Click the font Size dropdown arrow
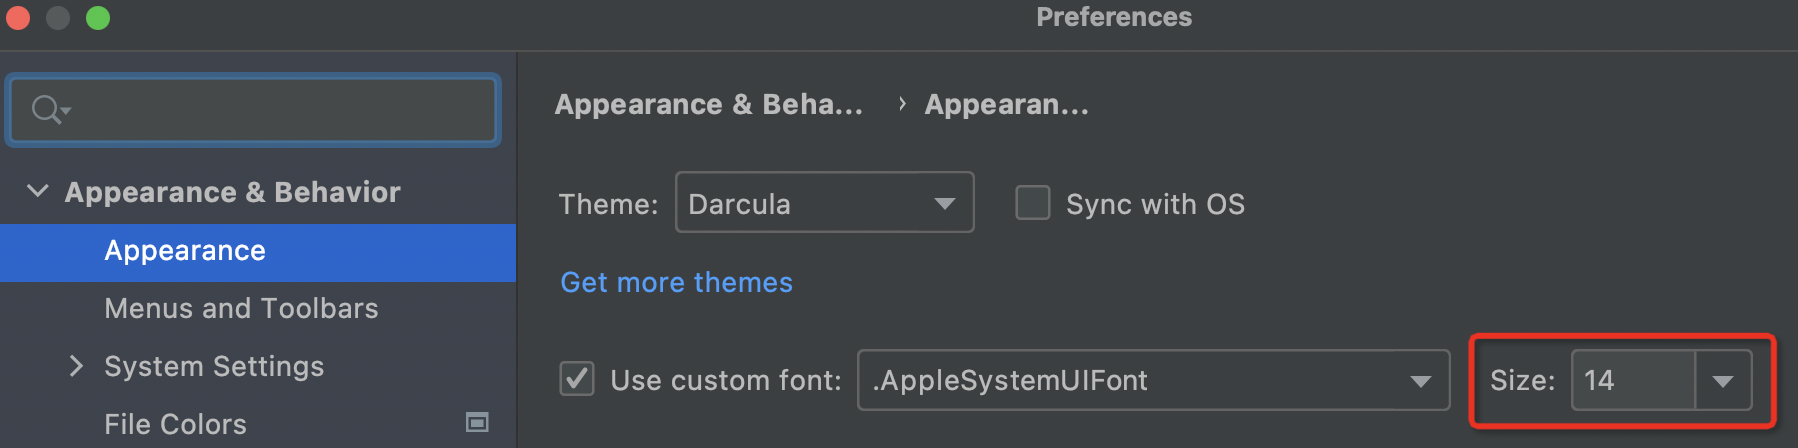This screenshot has width=1798, height=448. (x=1722, y=380)
